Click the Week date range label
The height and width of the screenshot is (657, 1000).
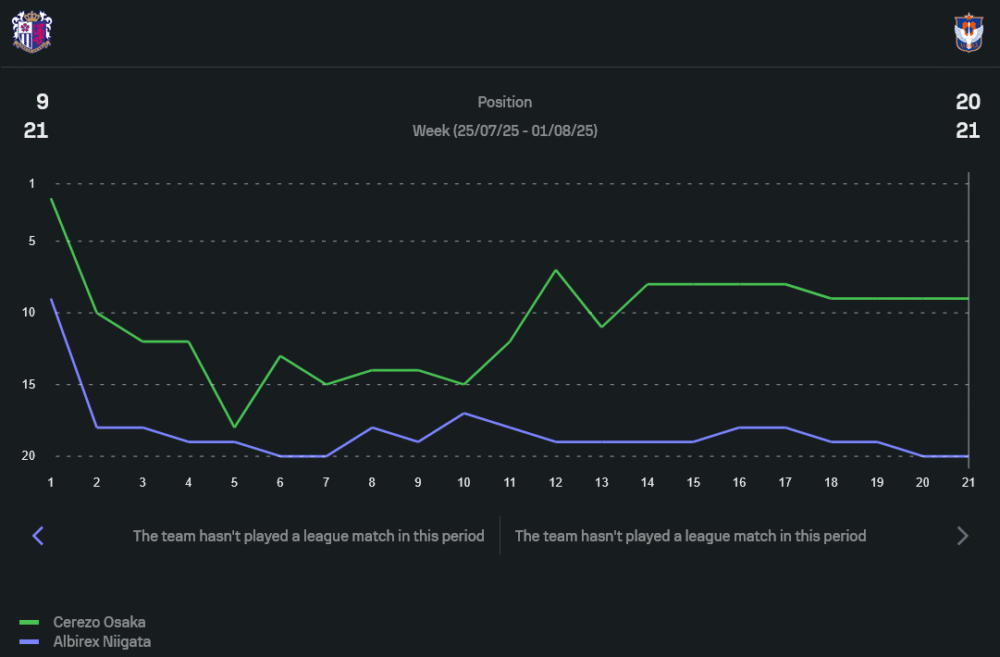pyautogui.click(x=505, y=131)
